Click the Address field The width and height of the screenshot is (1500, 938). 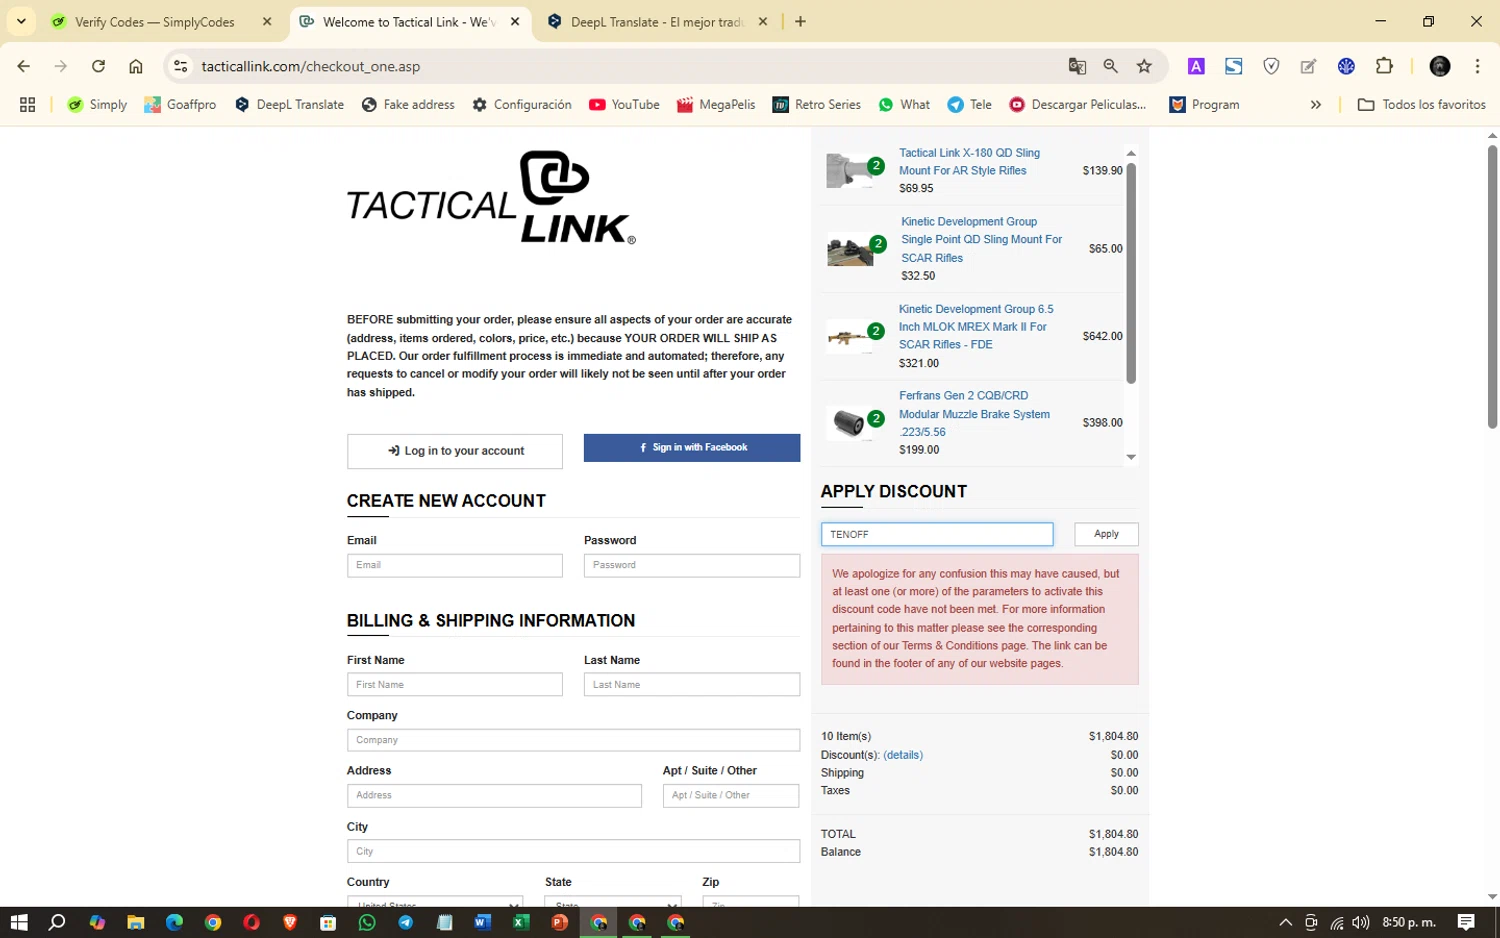point(494,795)
